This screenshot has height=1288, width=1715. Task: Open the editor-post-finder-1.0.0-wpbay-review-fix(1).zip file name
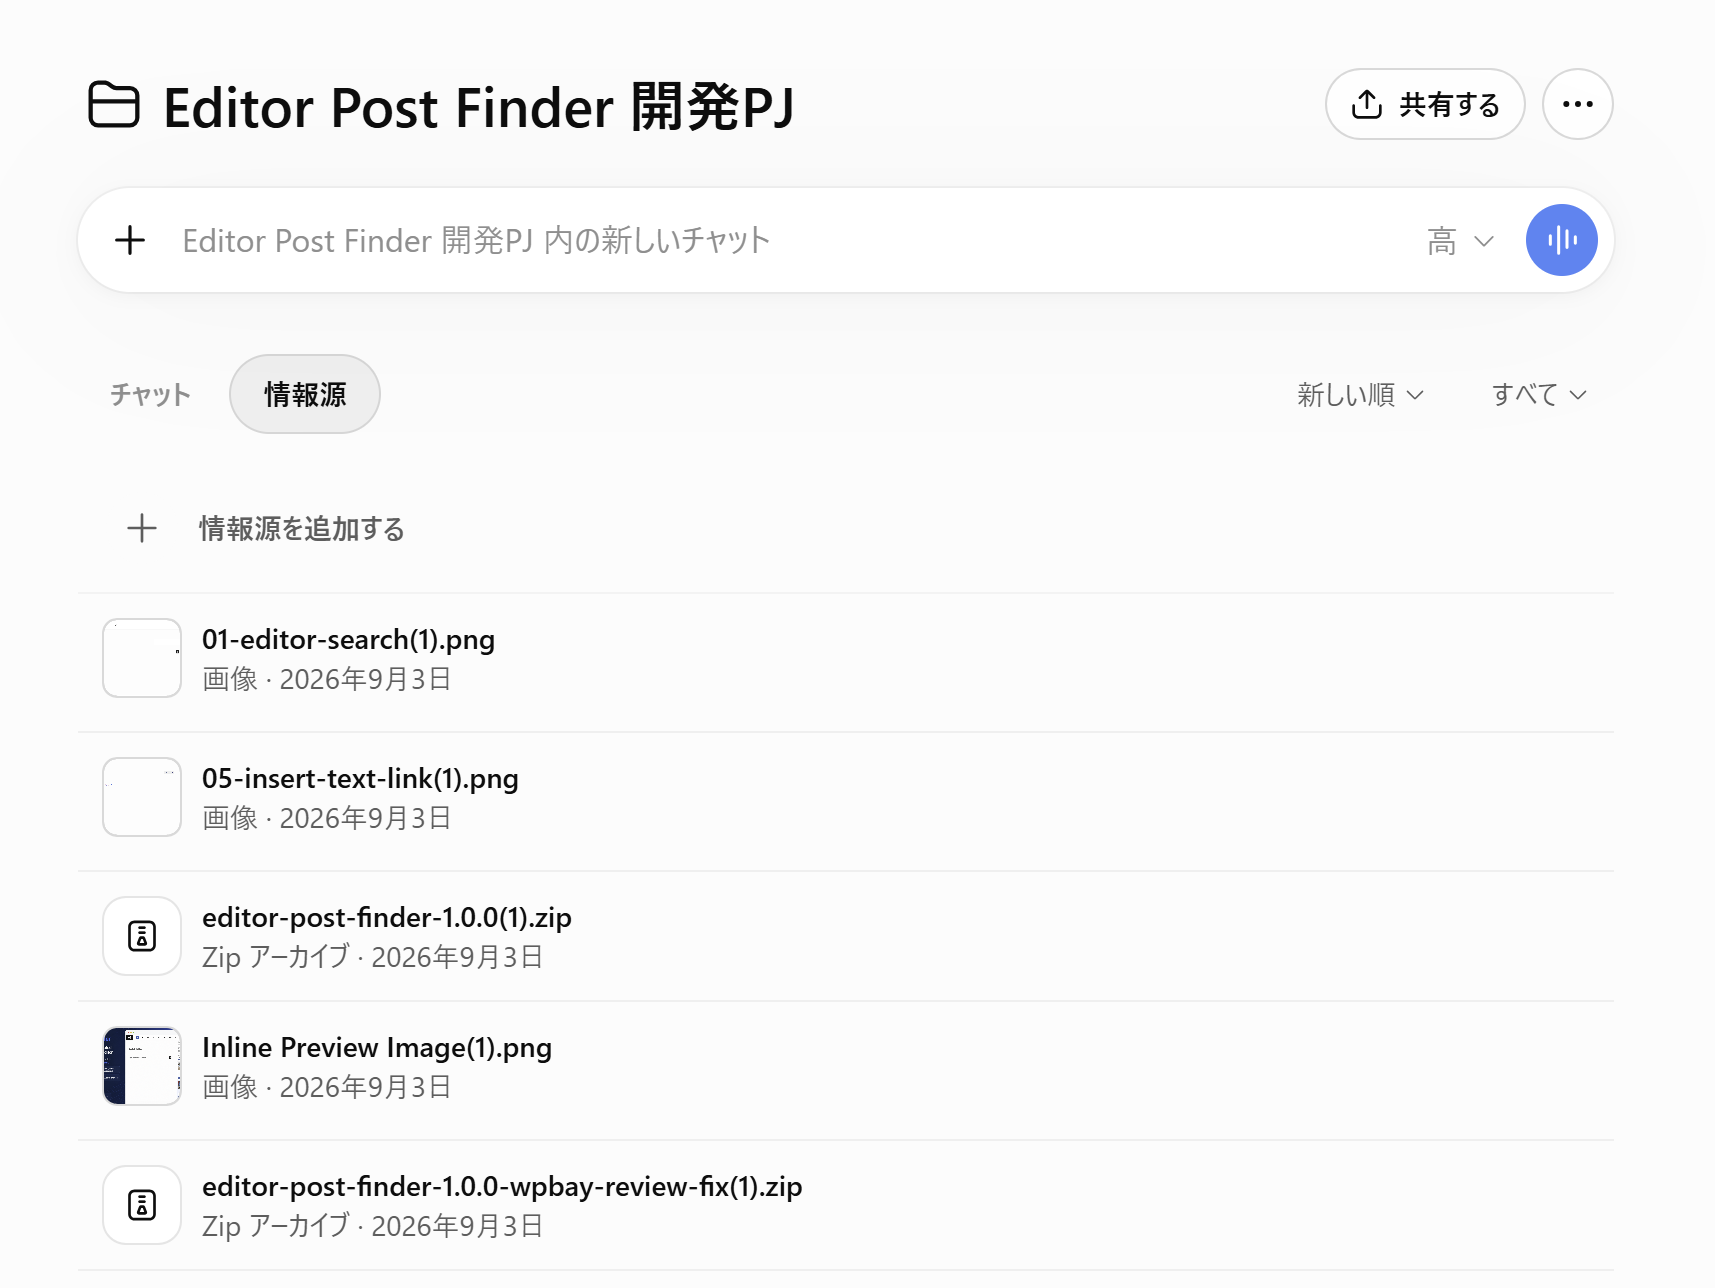502,1187
